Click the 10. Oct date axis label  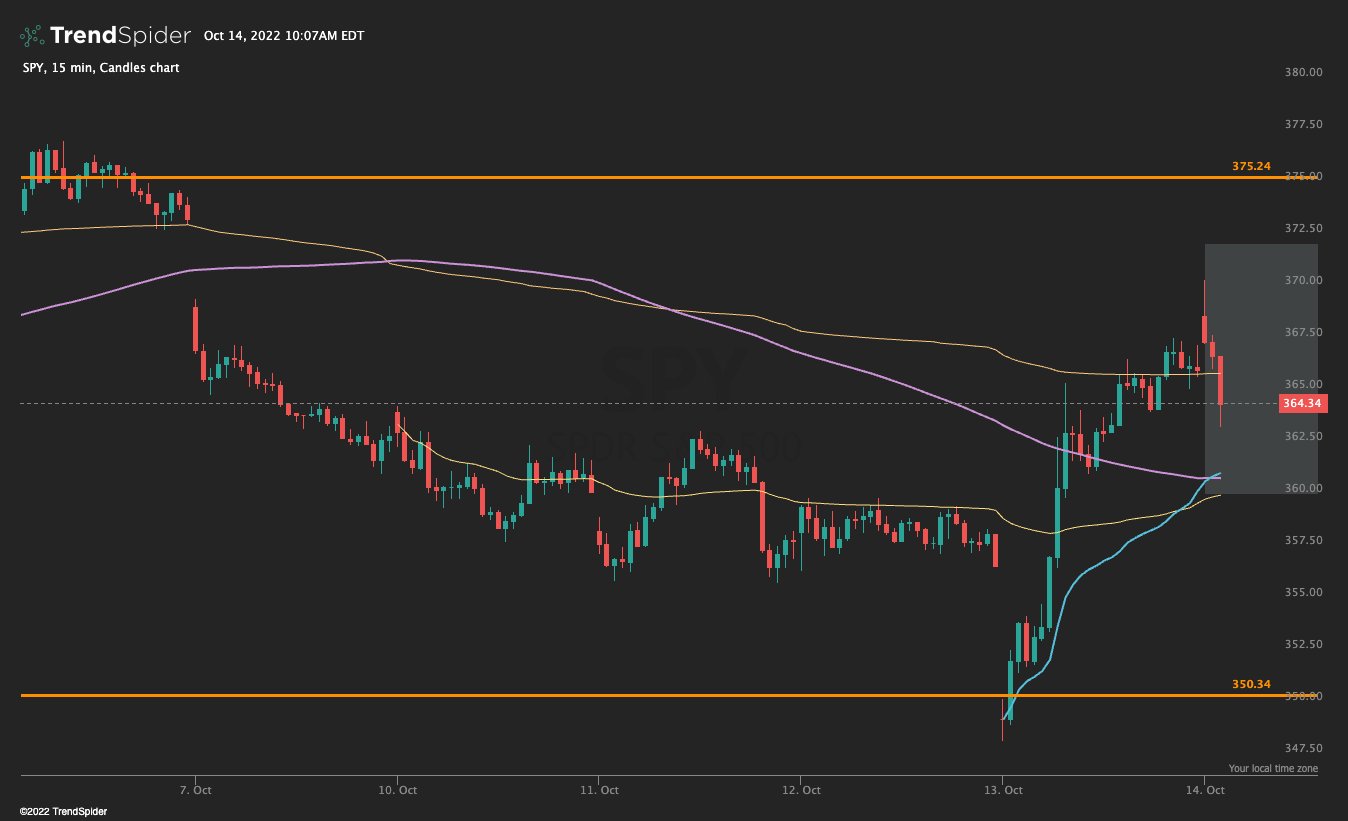(x=397, y=790)
